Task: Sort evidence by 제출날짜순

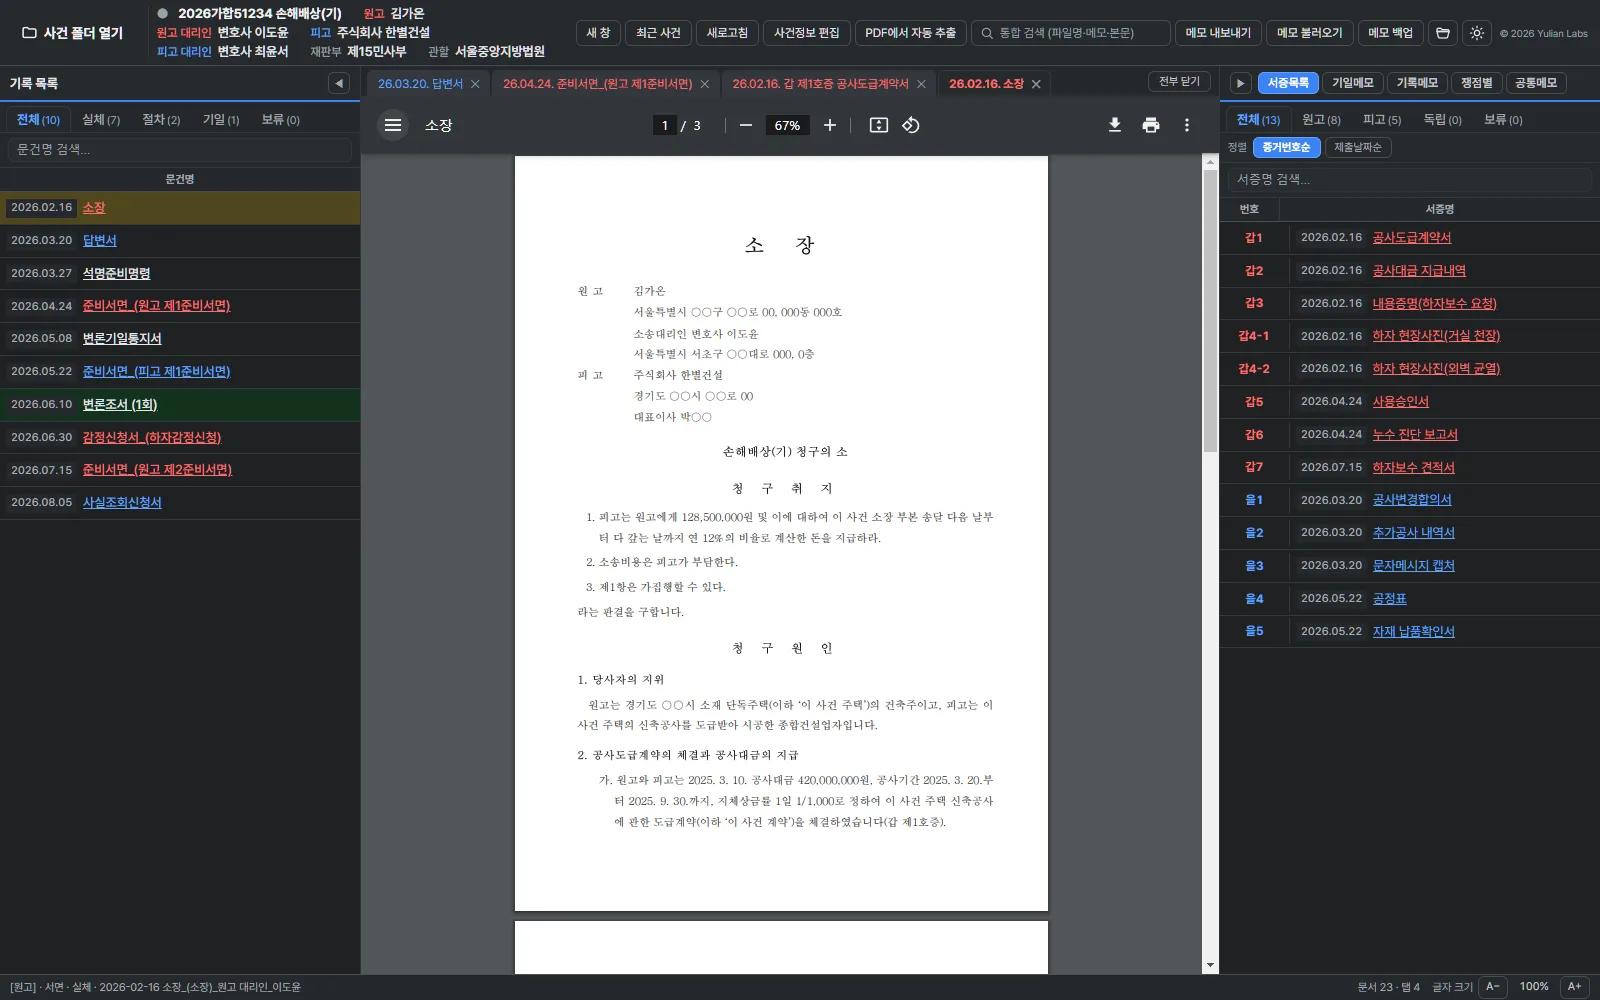Action: (x=1358, y=147)
